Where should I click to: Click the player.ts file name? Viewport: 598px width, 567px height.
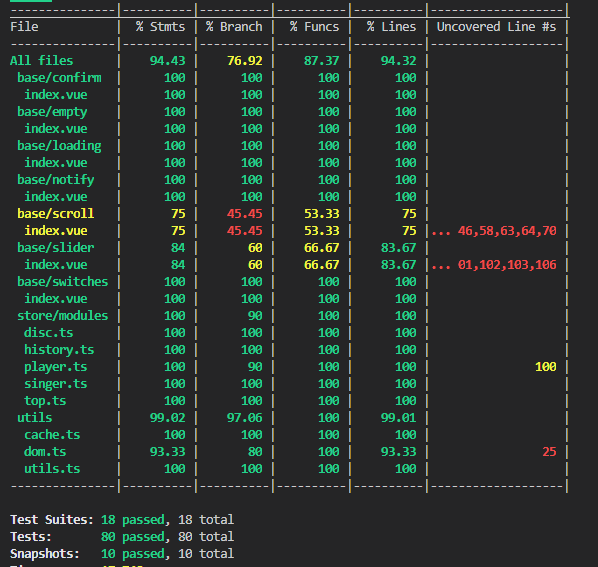tap(56, 367)
